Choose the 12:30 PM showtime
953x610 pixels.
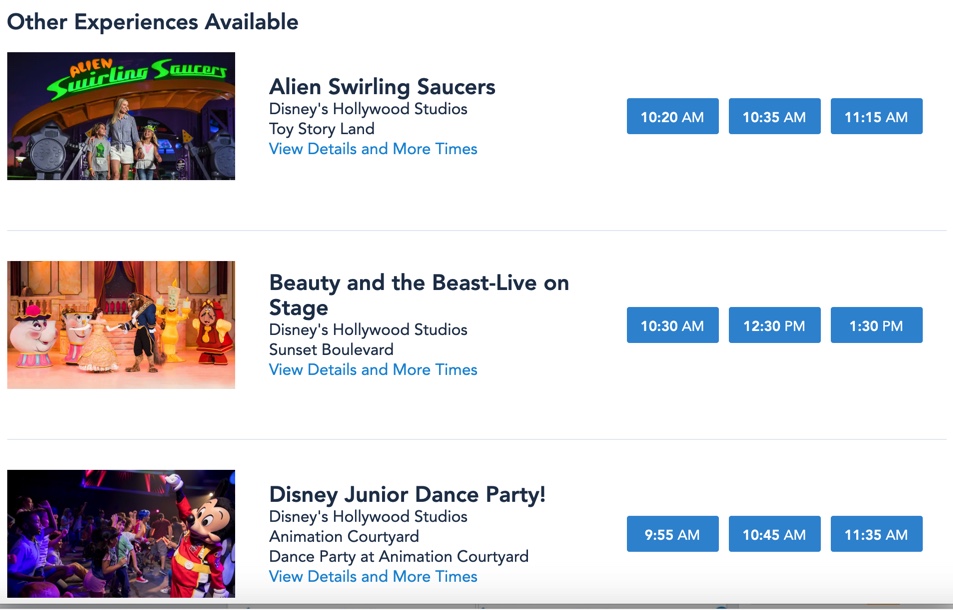coord(774,326)
